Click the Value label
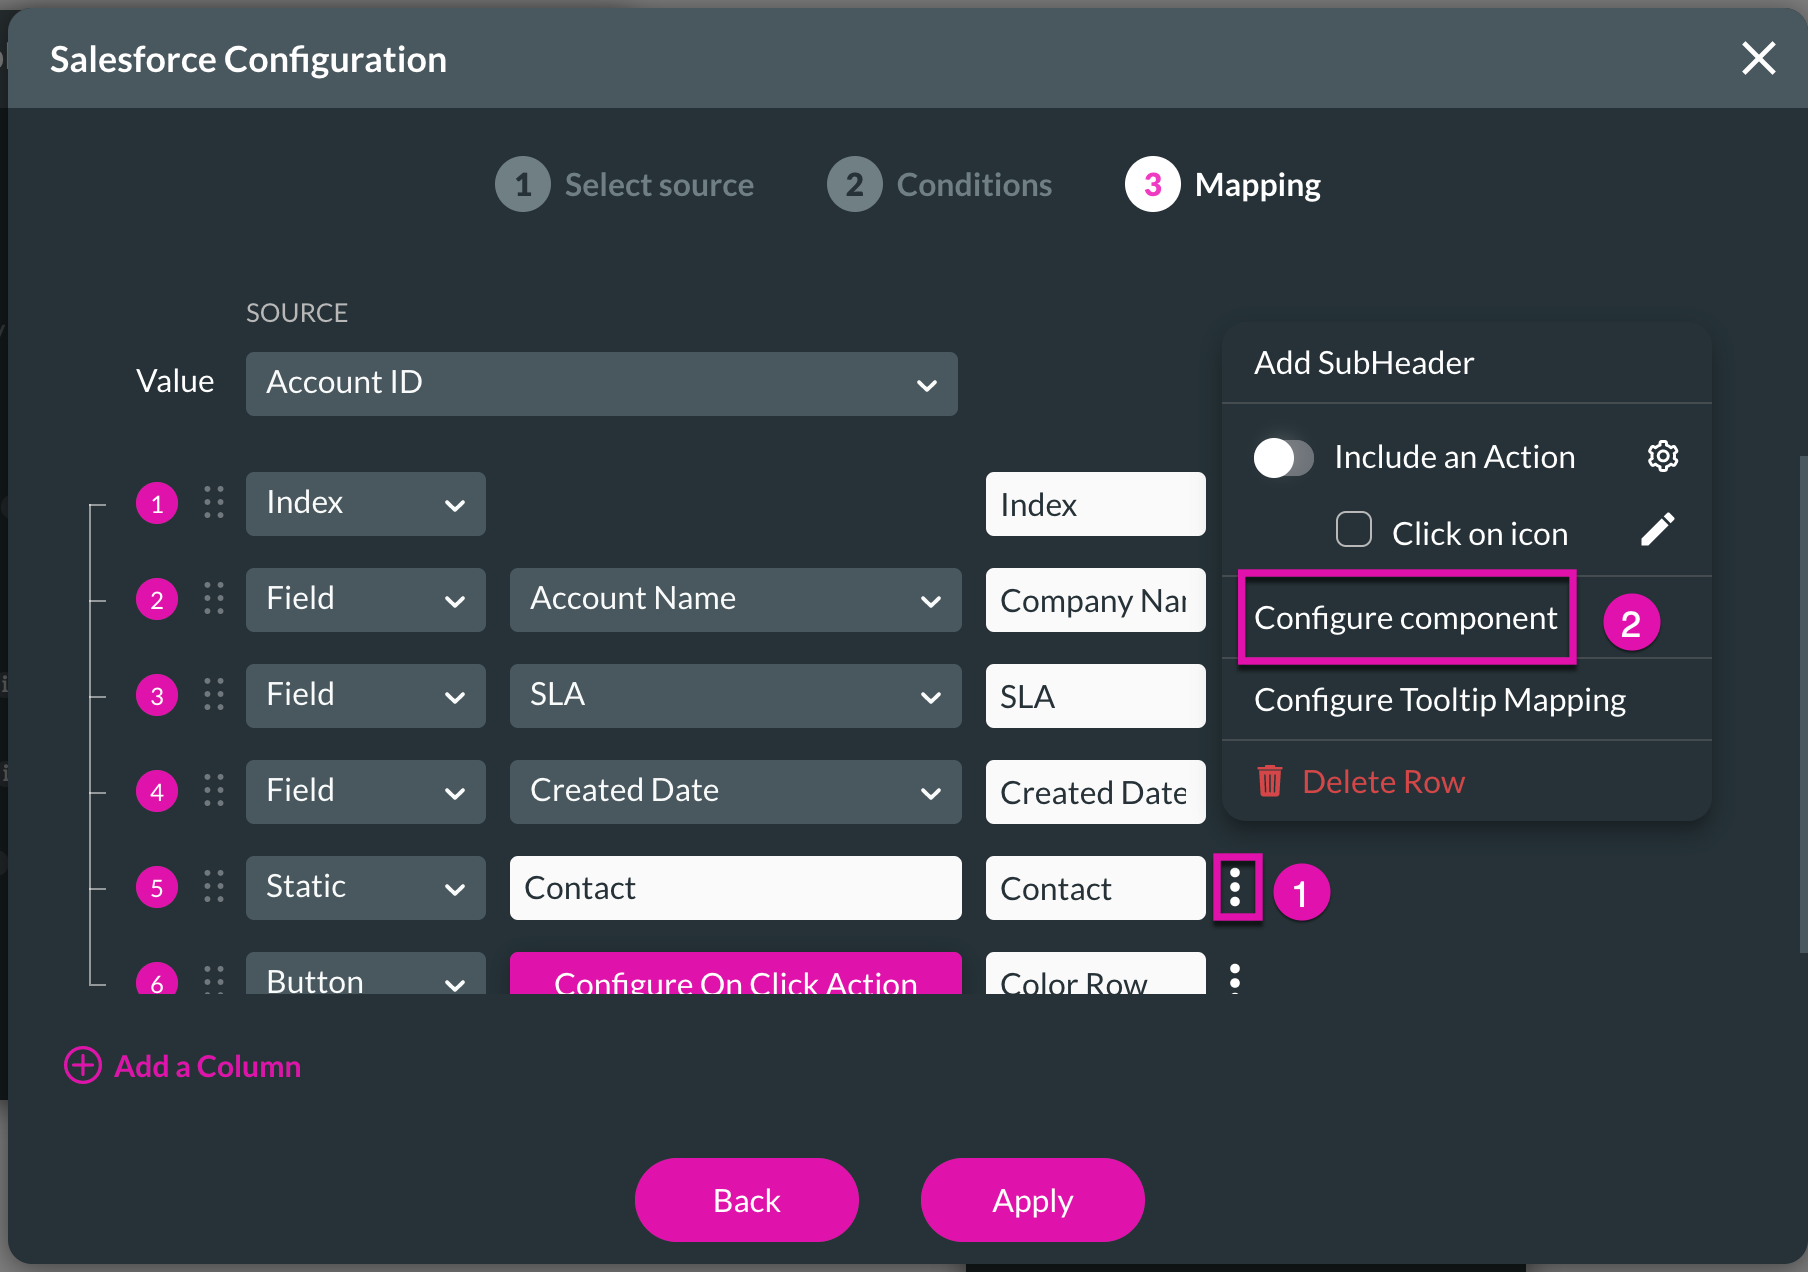This screenshot has width=1808, height=1272. (x=175, y=381)
